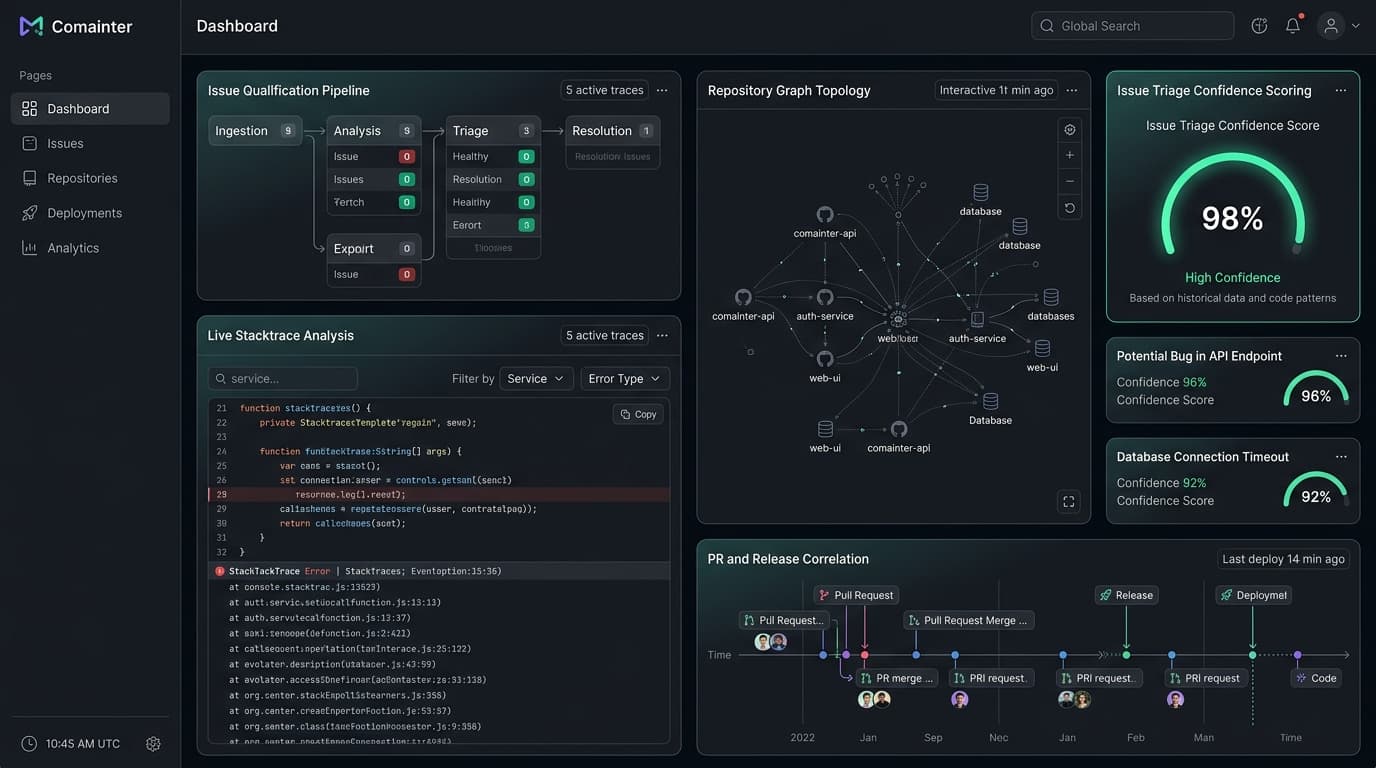Zoom out on the repository graph
This screenshot has width=1376, height=768.
pyautogui.click(x=1070, y=181)
